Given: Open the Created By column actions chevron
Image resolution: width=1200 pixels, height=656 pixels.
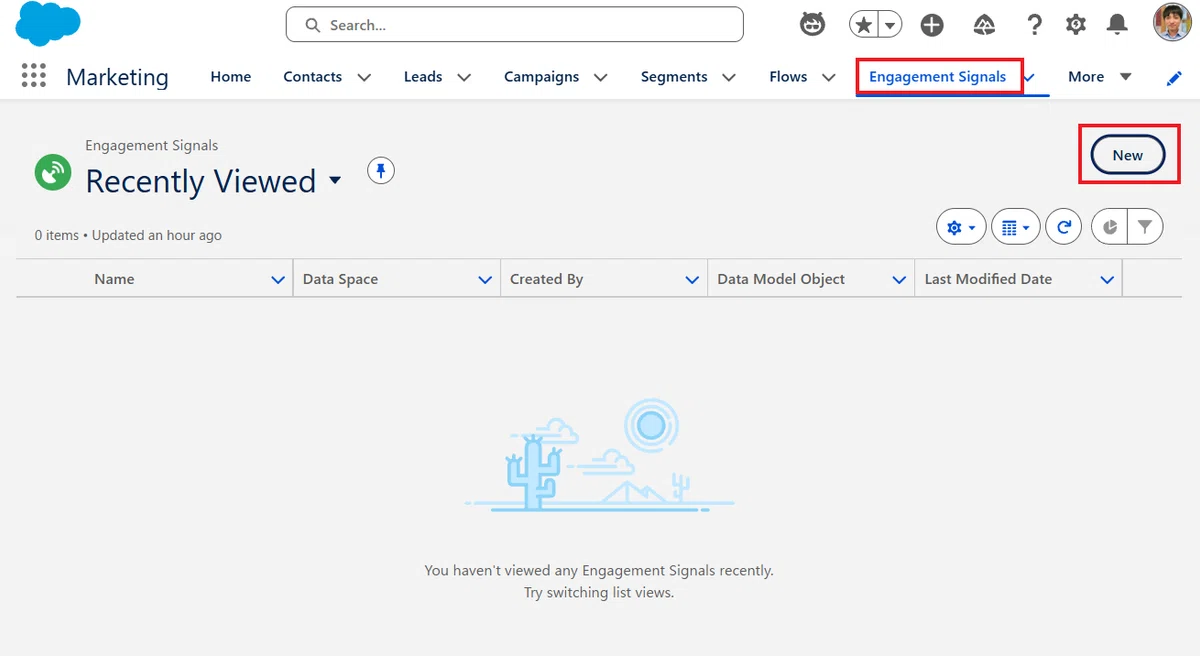Looking at the screenshot, I should tap(692, 280).
